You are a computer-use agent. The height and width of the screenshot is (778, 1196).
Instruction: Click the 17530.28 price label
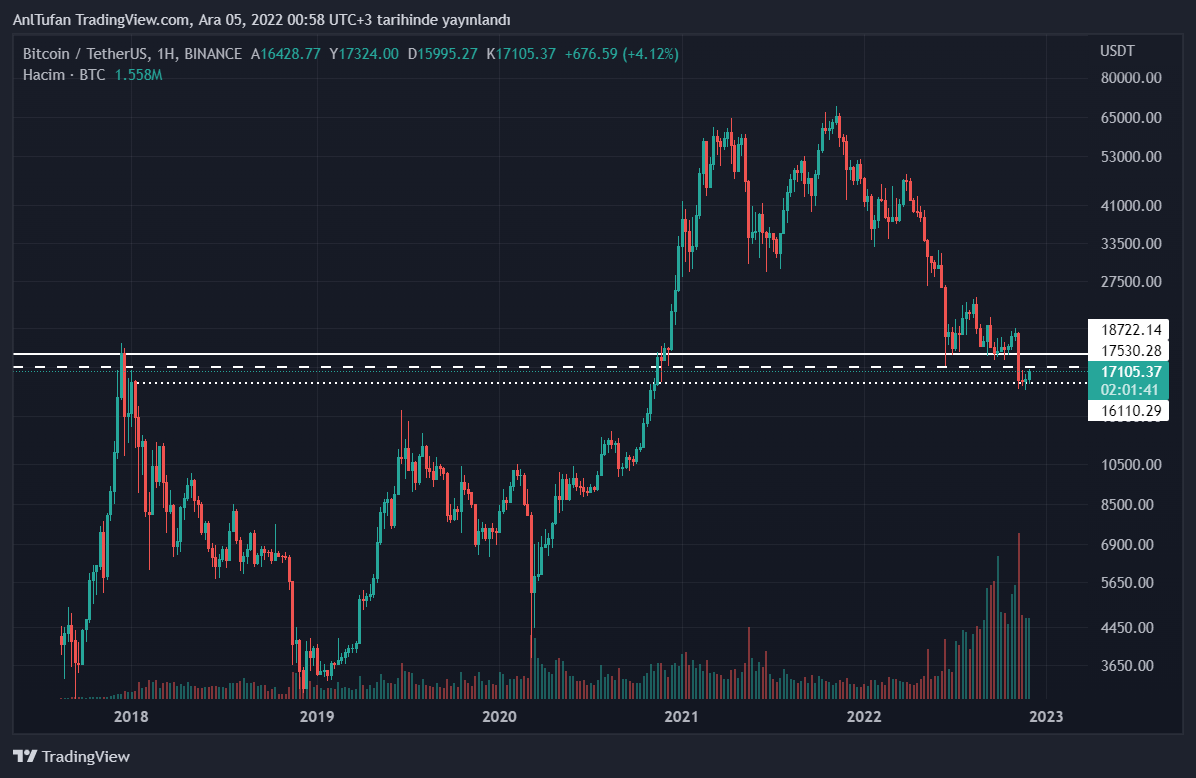1128,350
